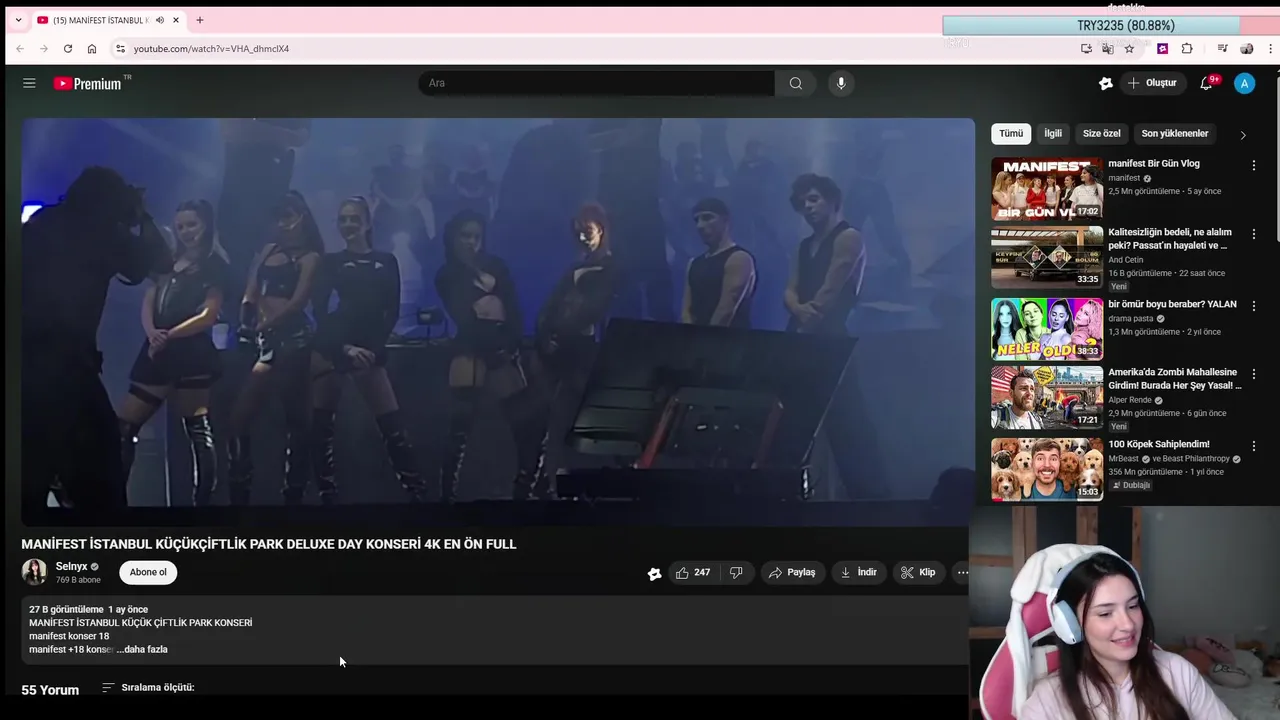Click the browser address bar URL
The height and width of the screenshot is (720, 1280).
211,48
